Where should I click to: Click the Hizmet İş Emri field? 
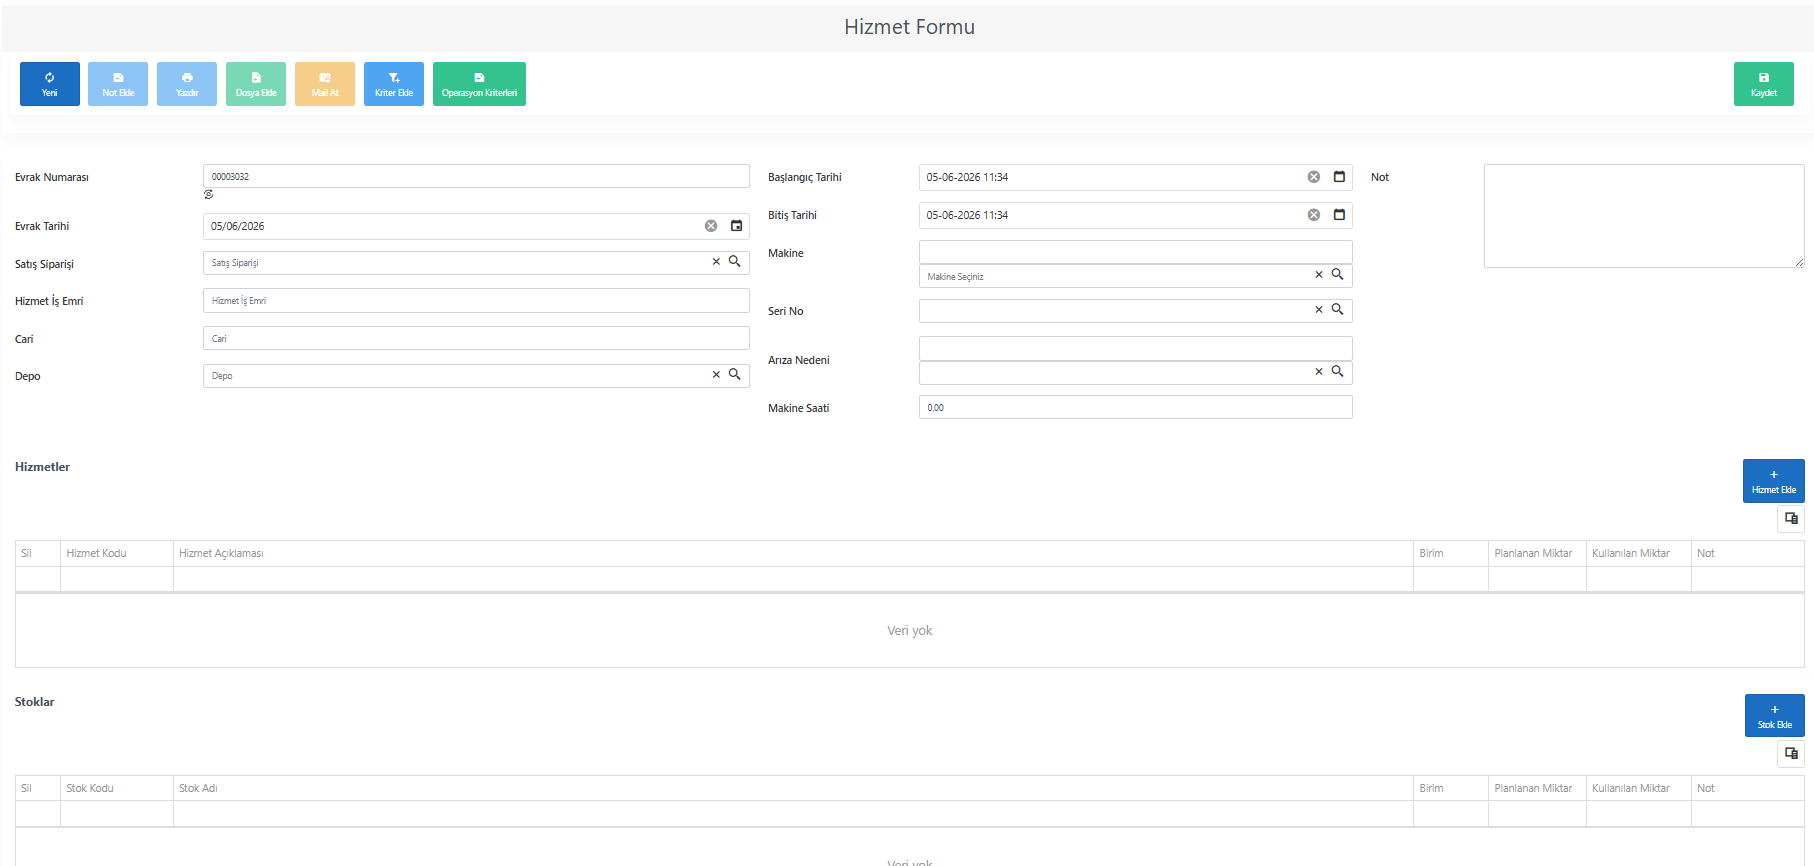tap(476, 300)
